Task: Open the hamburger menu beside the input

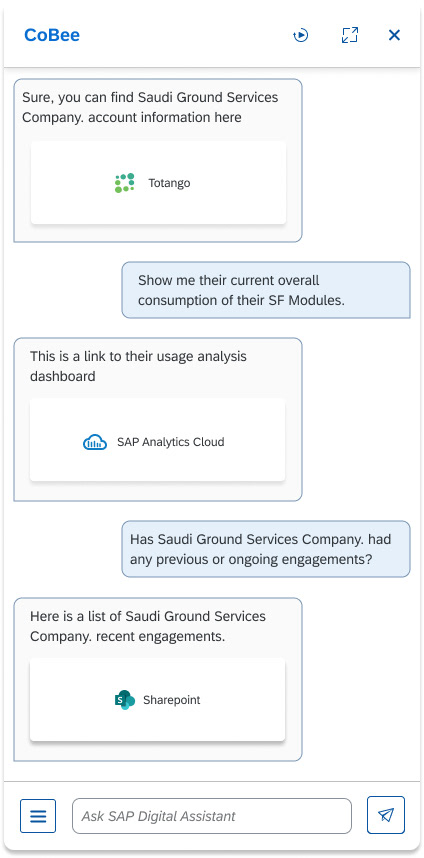Action: pos(38,816)
